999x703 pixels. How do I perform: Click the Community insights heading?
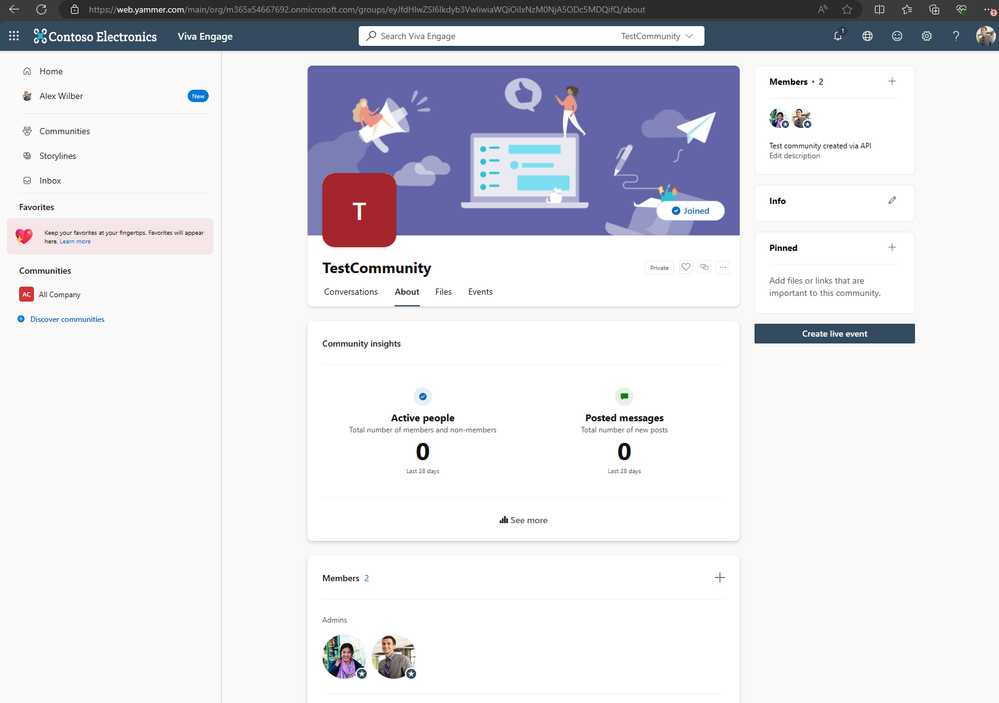click(x=361, y=344)
